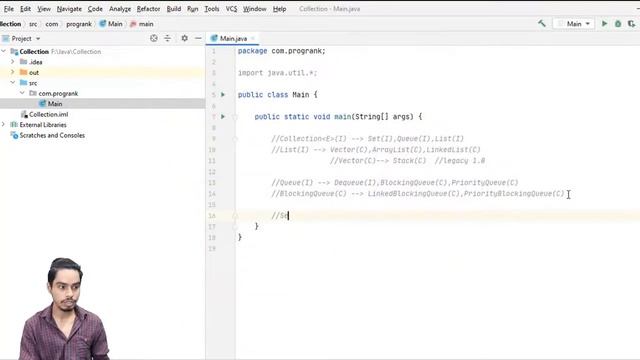Run the Main configuration with green arrow
This screenshot has width=640, height=360.
(x=604, y=24)
